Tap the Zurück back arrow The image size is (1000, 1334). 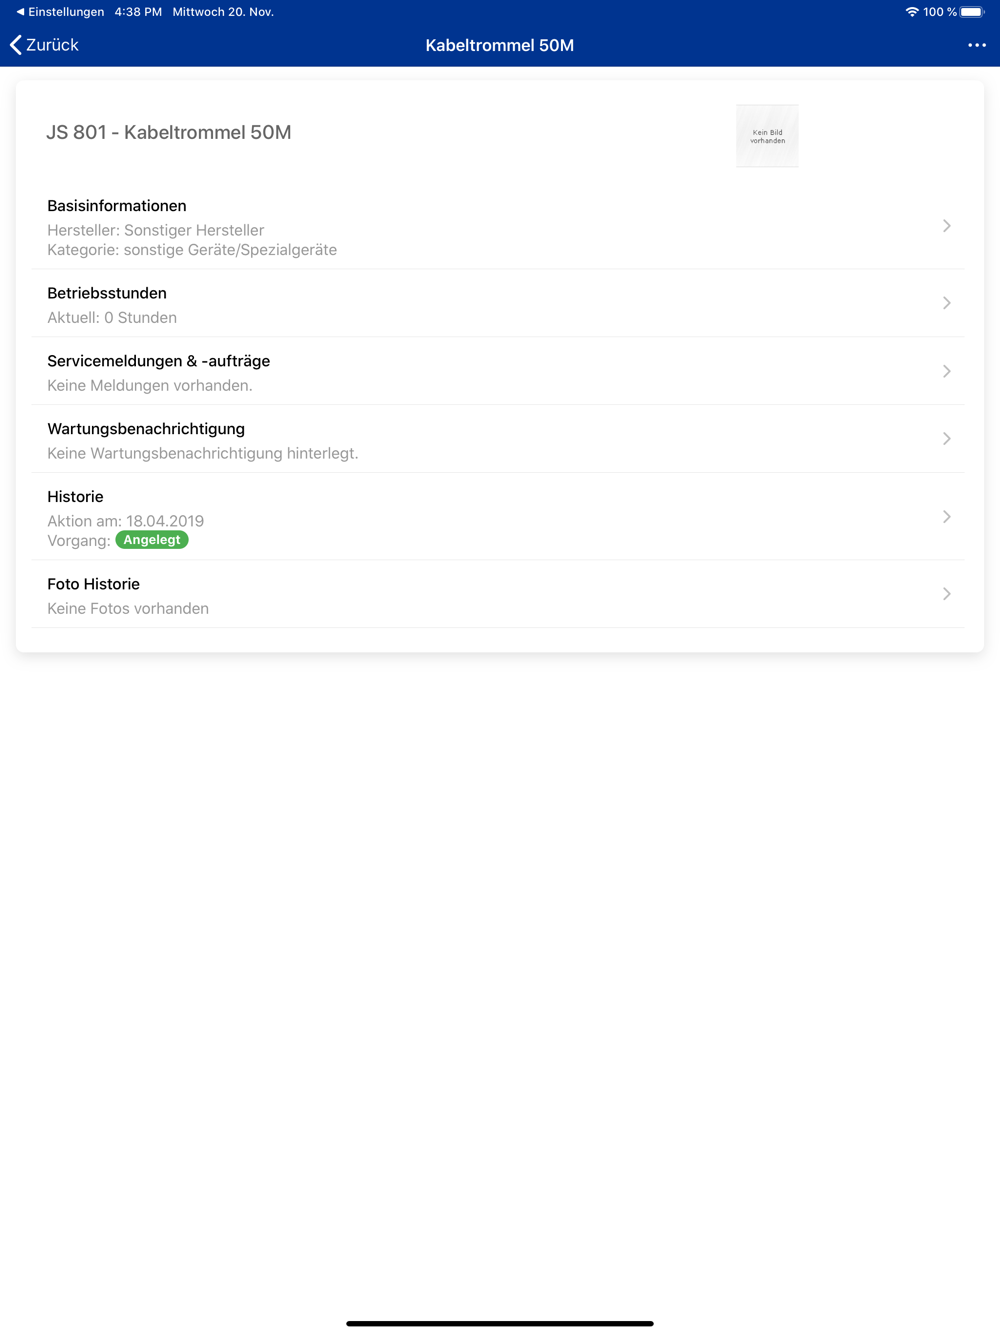coord(16,45)
